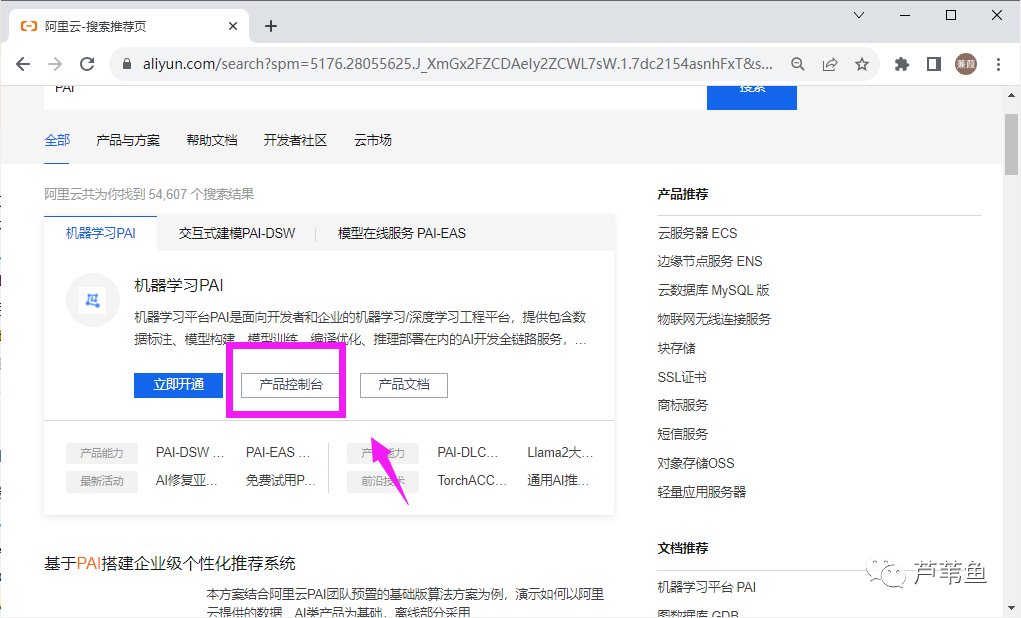Select the 模型在线服务 PAI-EAS tab
The height and width of the screenshot is (618, 1021).
[x=402, y=233]
